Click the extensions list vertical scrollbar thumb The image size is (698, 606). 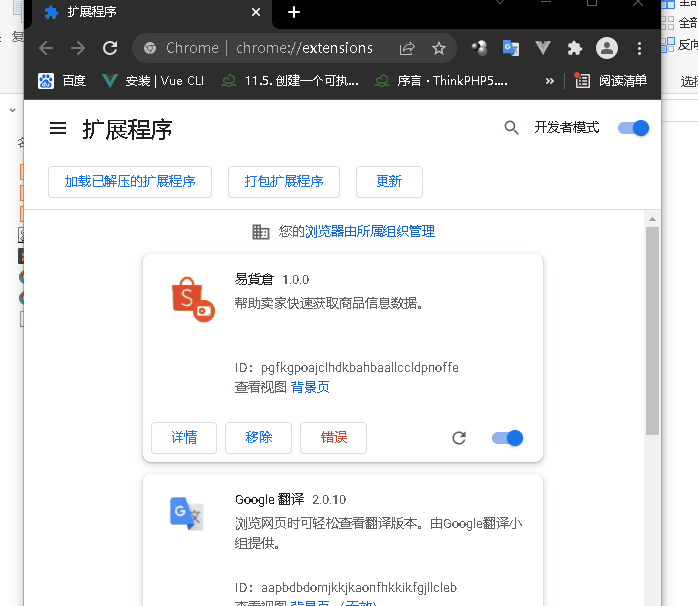[x=652, y=331]
